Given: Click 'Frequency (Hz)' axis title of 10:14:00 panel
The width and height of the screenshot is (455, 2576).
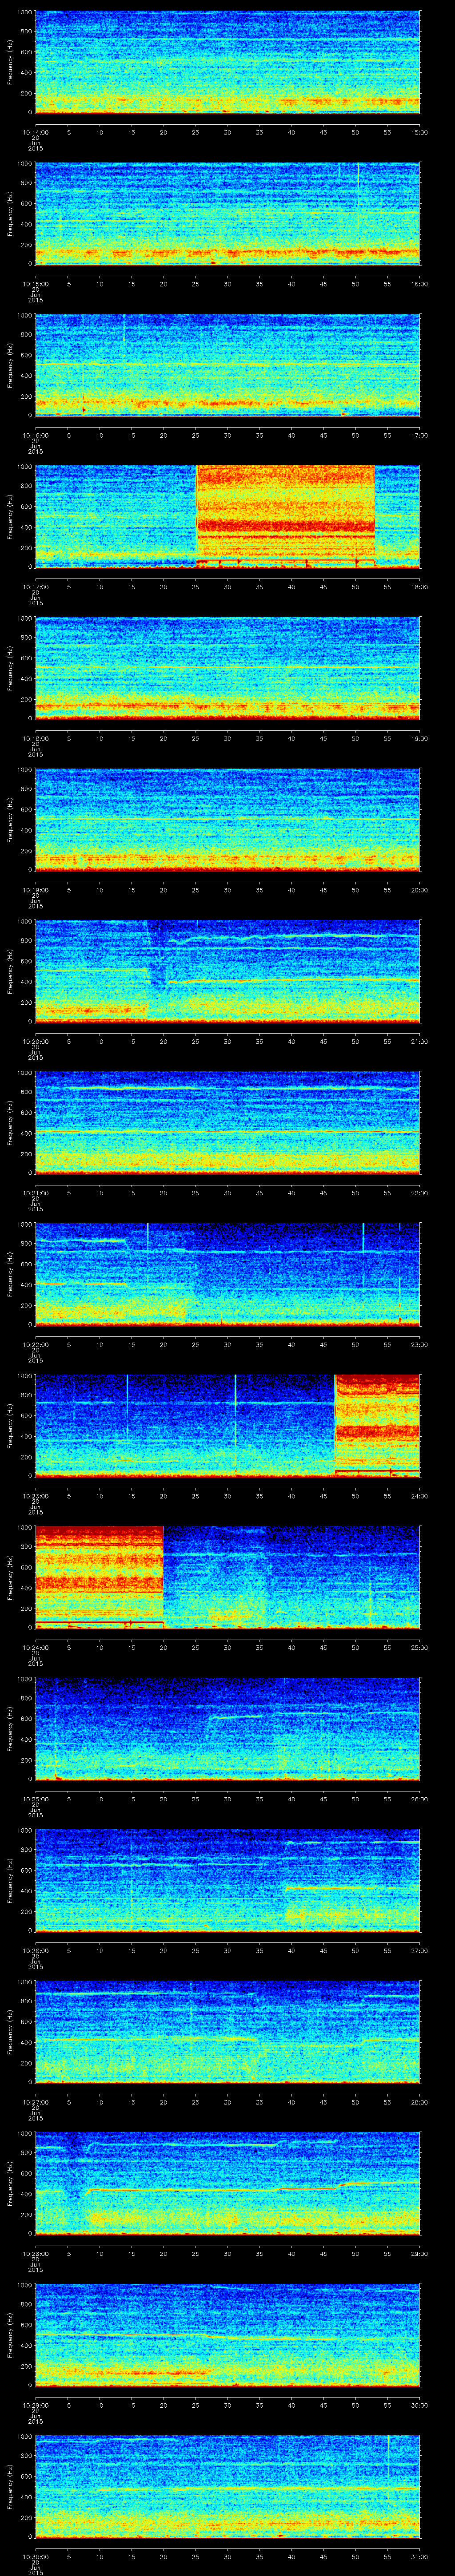Looking at the screenshot, I should (10, 62).
